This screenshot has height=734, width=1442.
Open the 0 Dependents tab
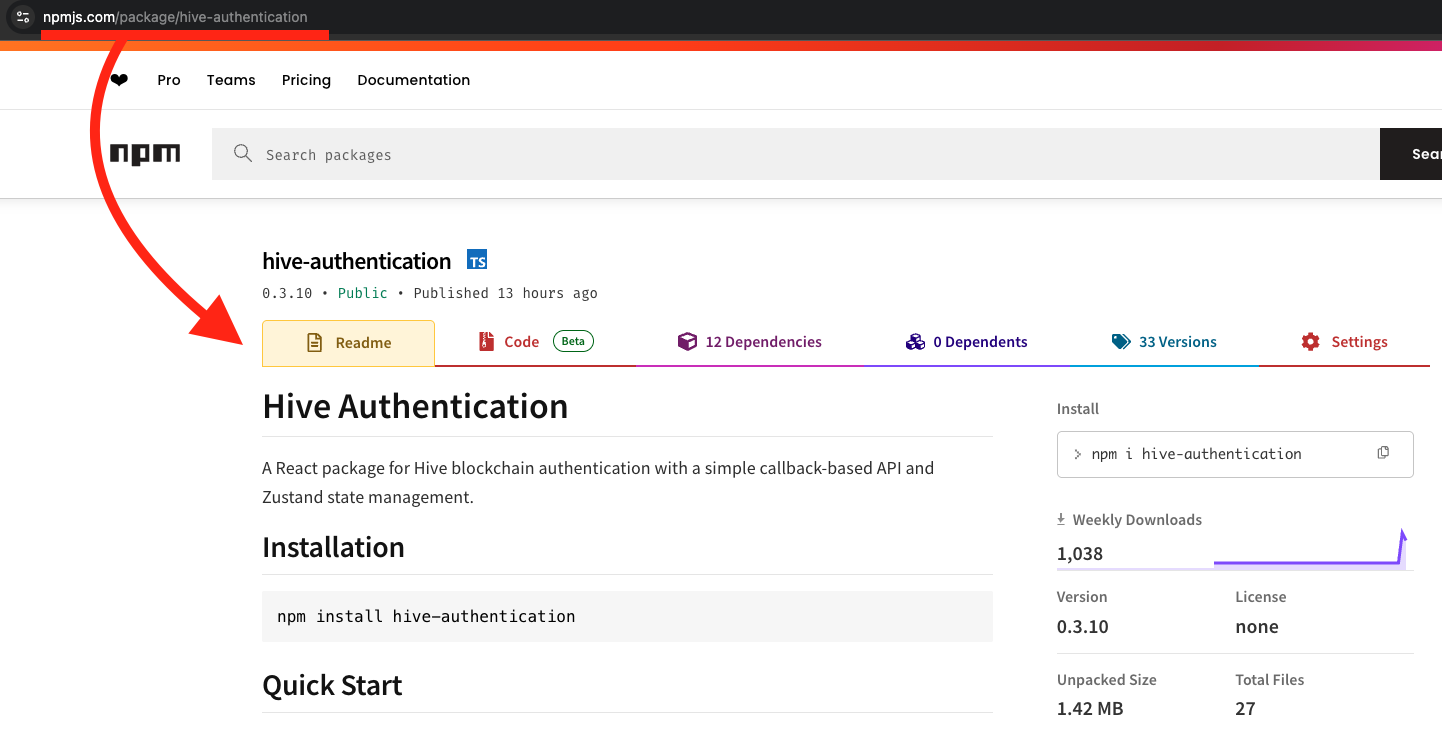(x=966, y=342)
